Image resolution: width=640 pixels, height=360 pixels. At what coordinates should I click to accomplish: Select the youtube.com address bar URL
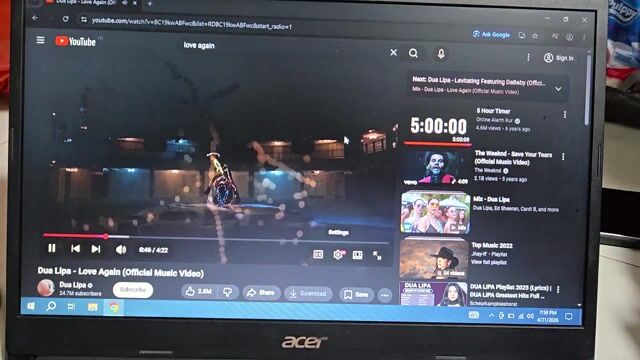192,23
